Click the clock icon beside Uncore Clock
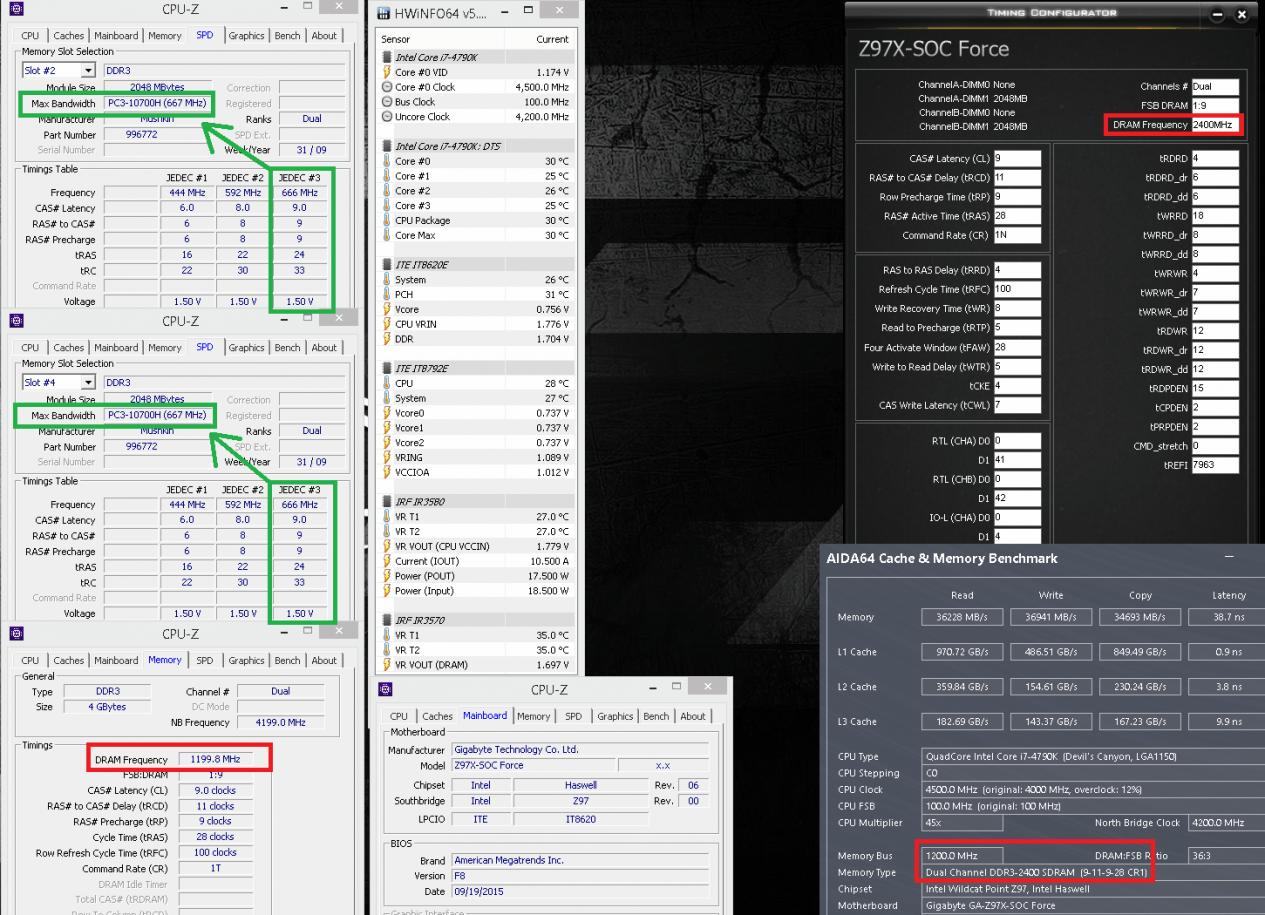The height and width of the screenshot is (915, 1265). tap(387, 117)
